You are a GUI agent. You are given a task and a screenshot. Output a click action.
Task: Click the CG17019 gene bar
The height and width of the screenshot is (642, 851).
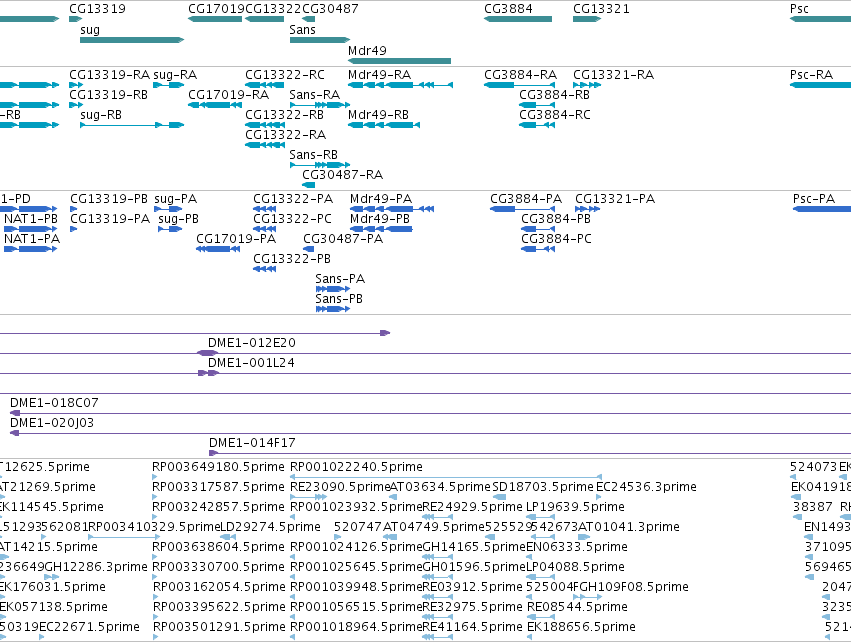[x=215, y=19]
